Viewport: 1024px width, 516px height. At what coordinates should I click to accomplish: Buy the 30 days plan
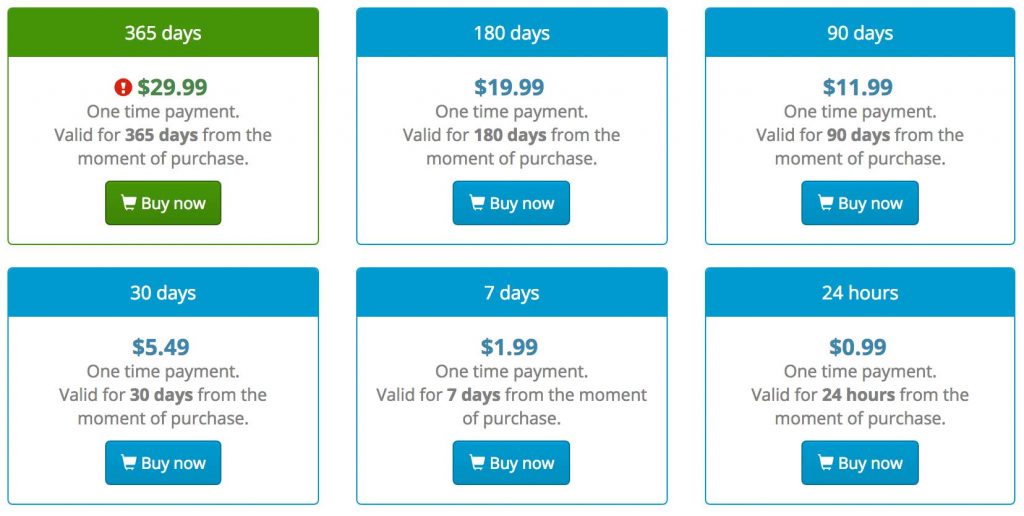[x=163, y=463]
